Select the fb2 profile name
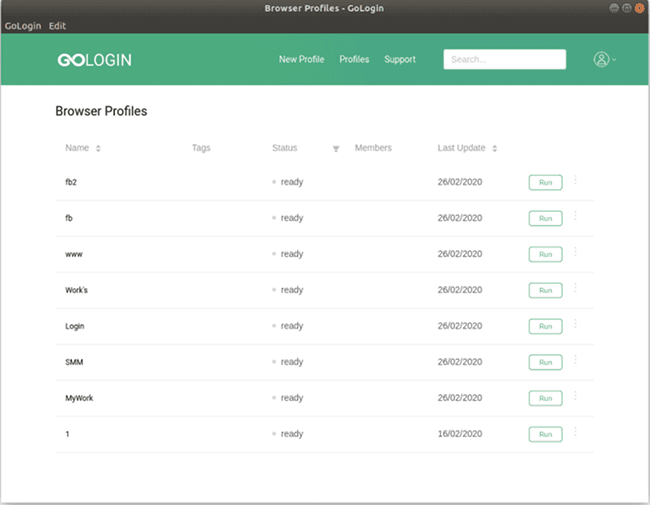The image size is (650, 505). pos(71,182)
